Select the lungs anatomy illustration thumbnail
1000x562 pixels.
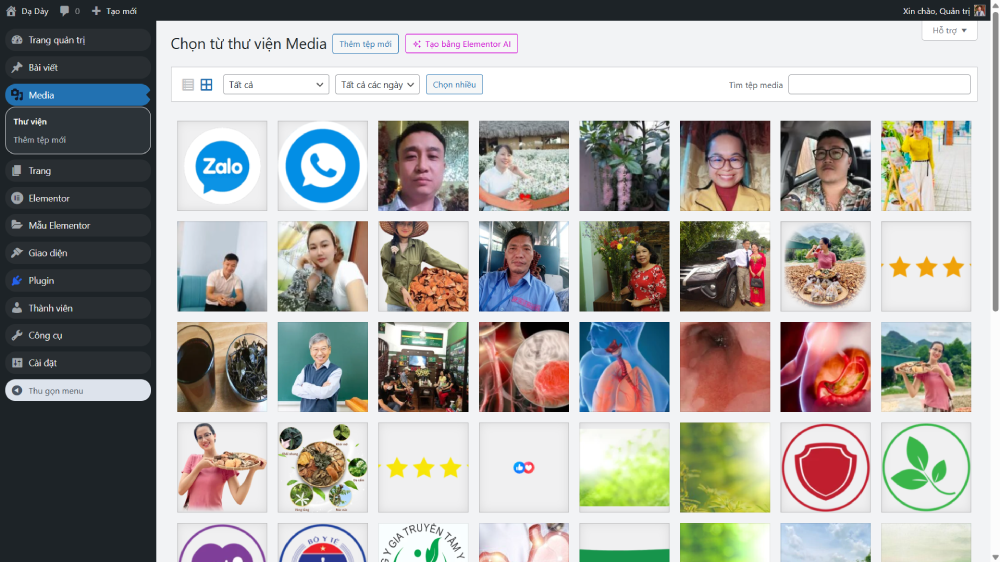[624, 367]
